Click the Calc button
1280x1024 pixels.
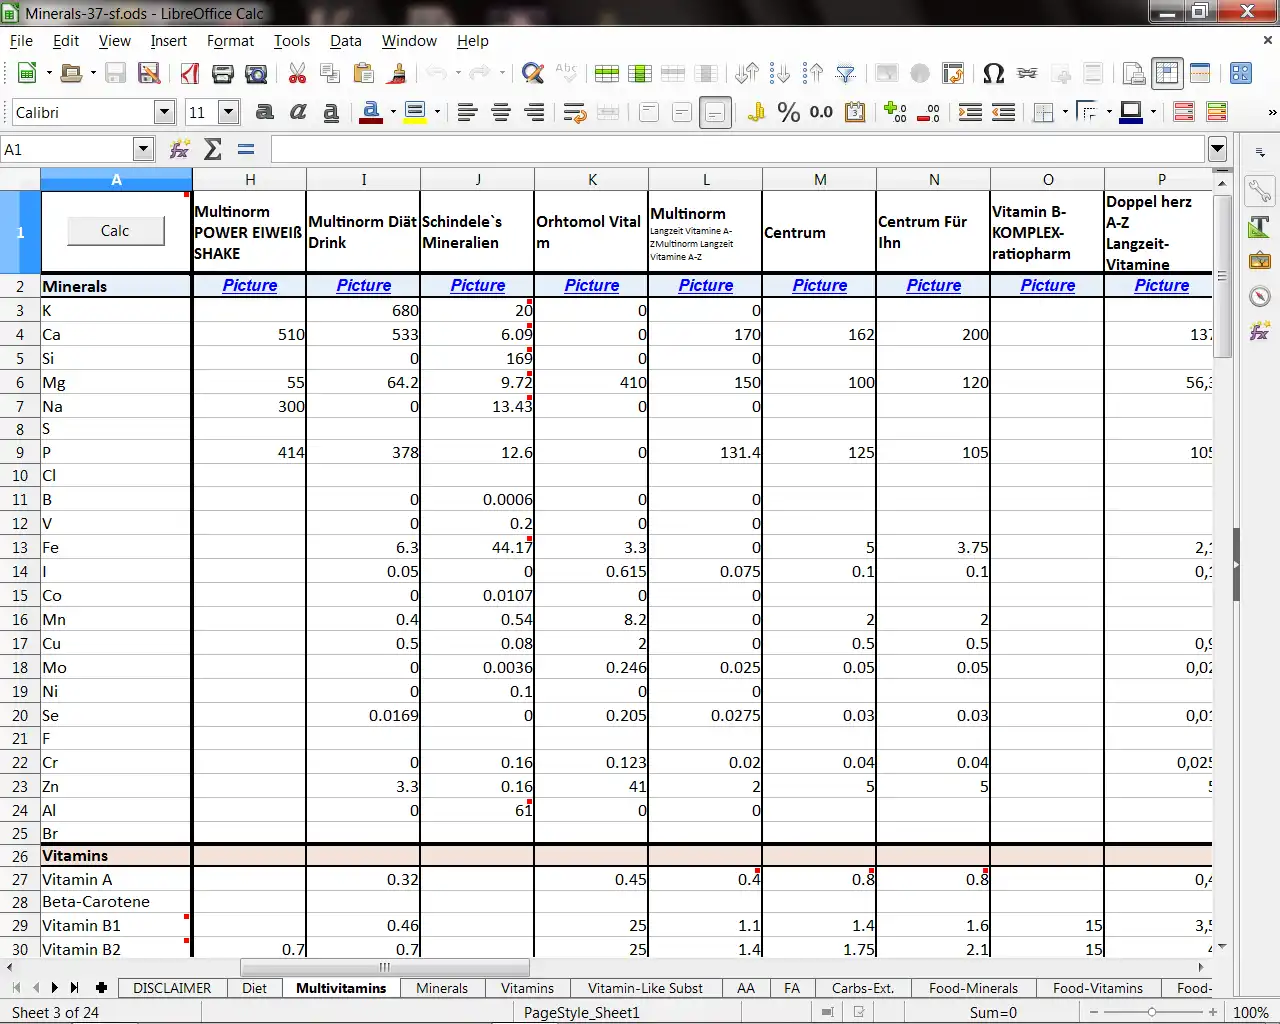115,231
